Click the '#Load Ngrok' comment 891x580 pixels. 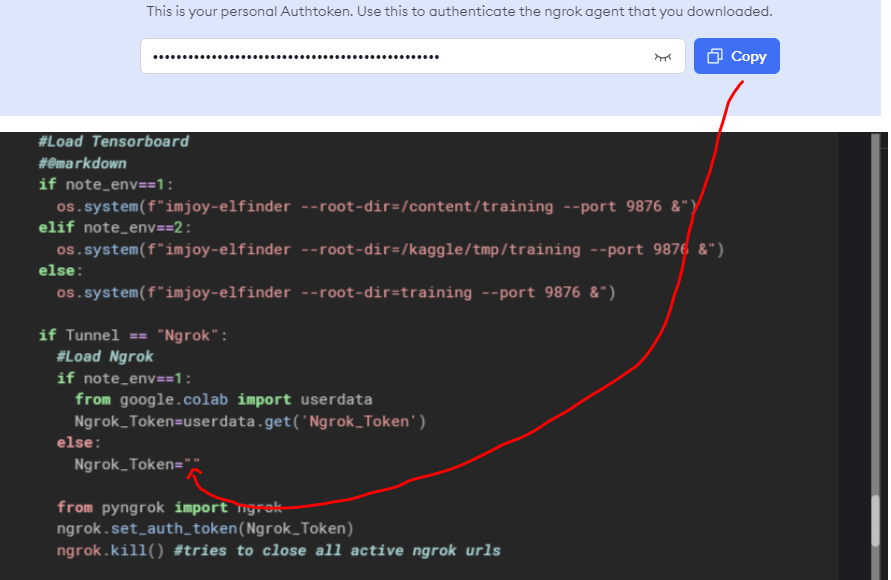(x=105, y=357)
